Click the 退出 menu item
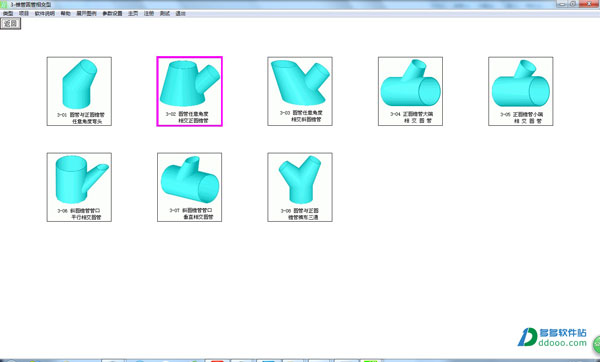 click(180, 13)
